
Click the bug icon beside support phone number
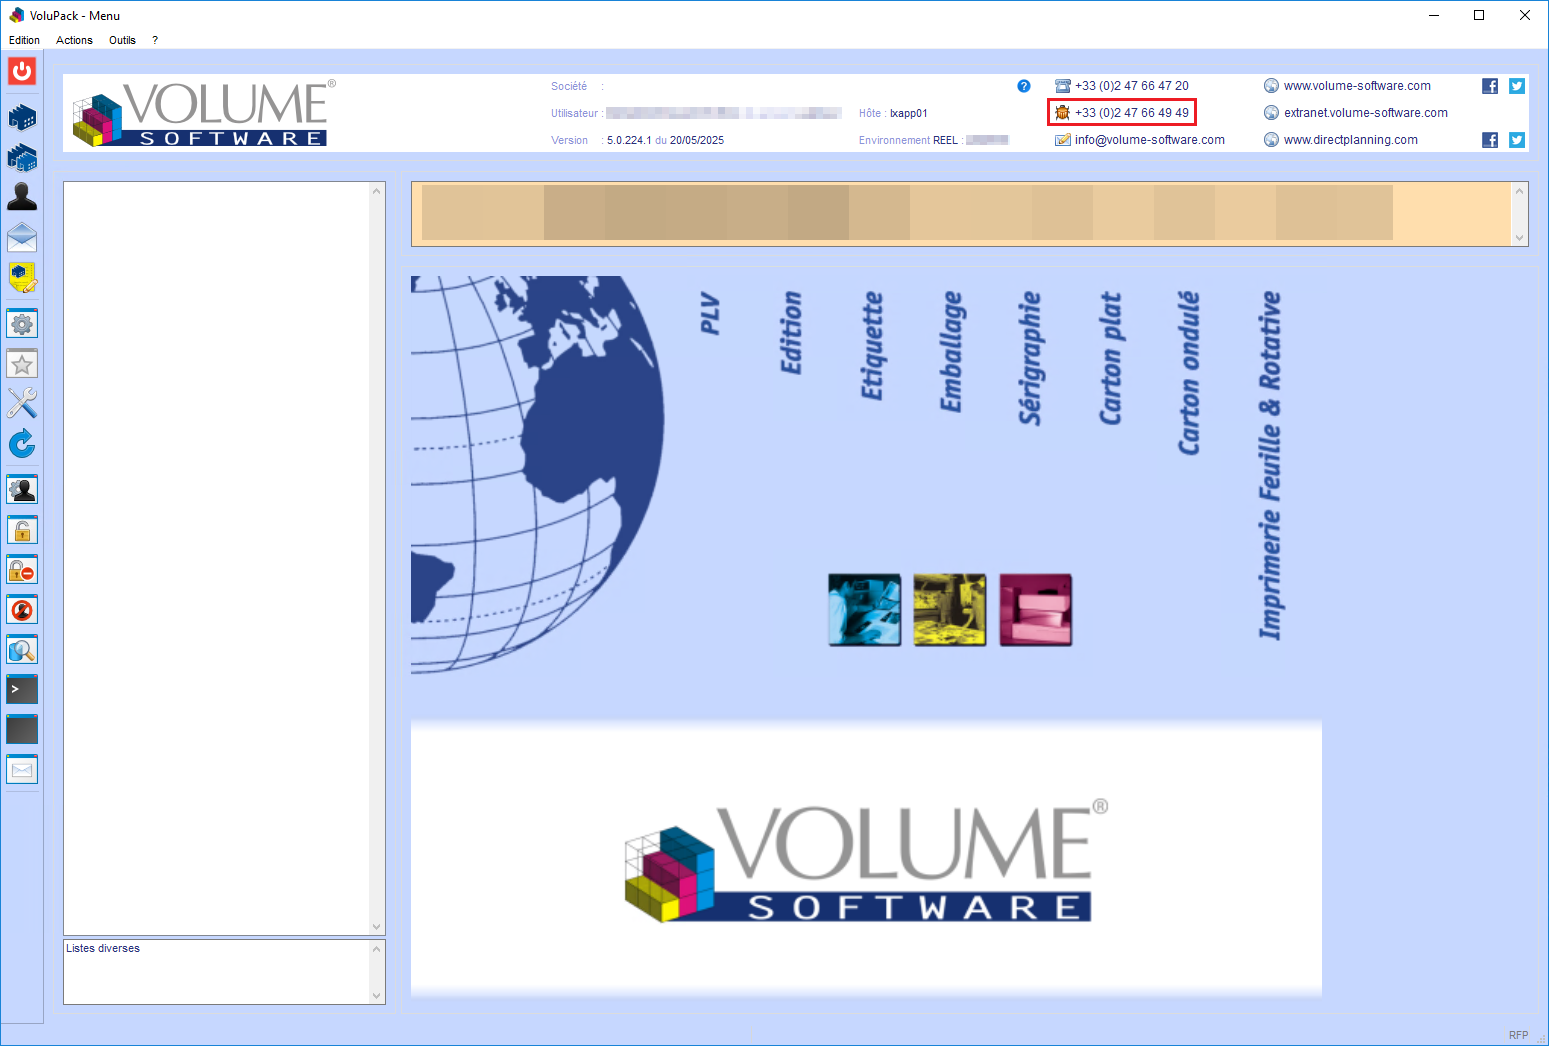tap(1063, 113)
